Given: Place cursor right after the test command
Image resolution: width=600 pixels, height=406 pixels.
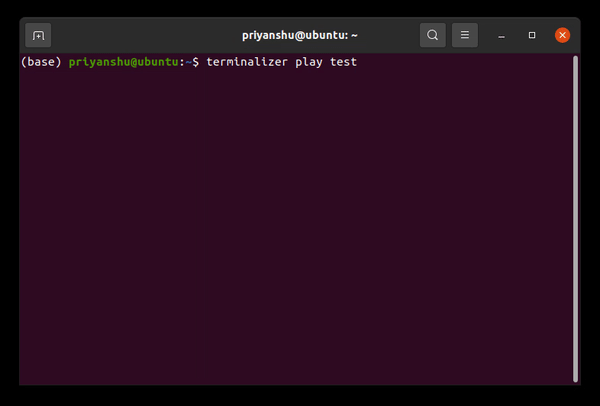Looking at the screenshot, I should coord(361,62).
